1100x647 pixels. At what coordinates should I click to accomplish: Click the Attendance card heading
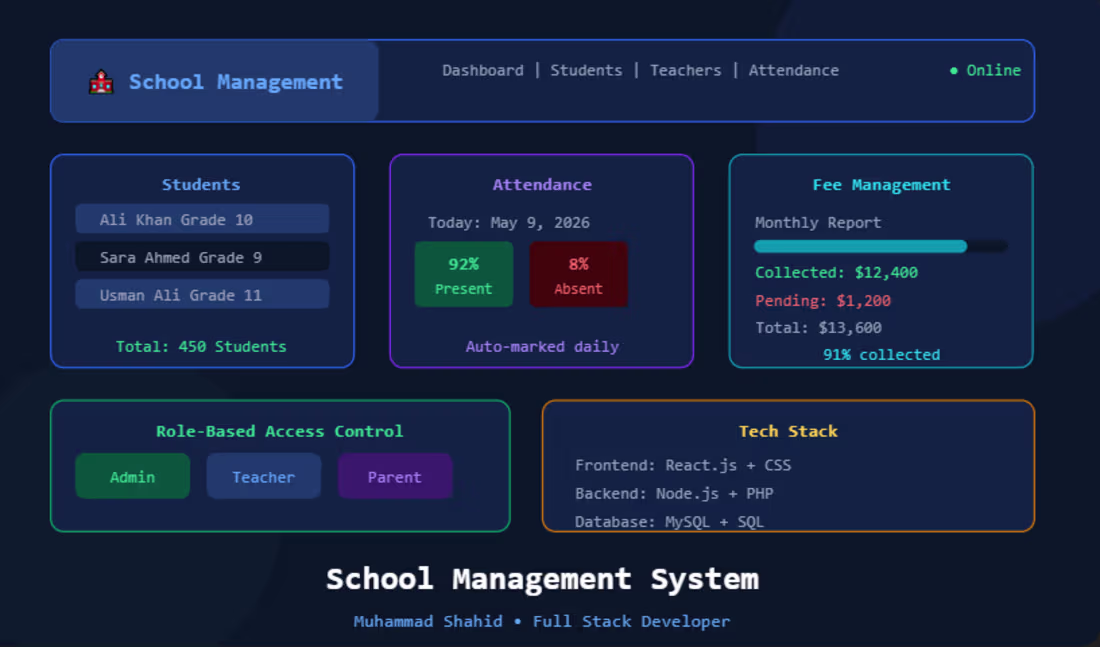pyautogui.click(x=542, y=185)
